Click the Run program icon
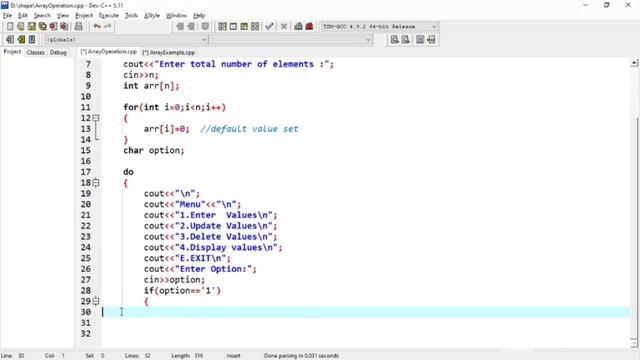640x360 pixels. pyautogui.click(x=233, y=27)
